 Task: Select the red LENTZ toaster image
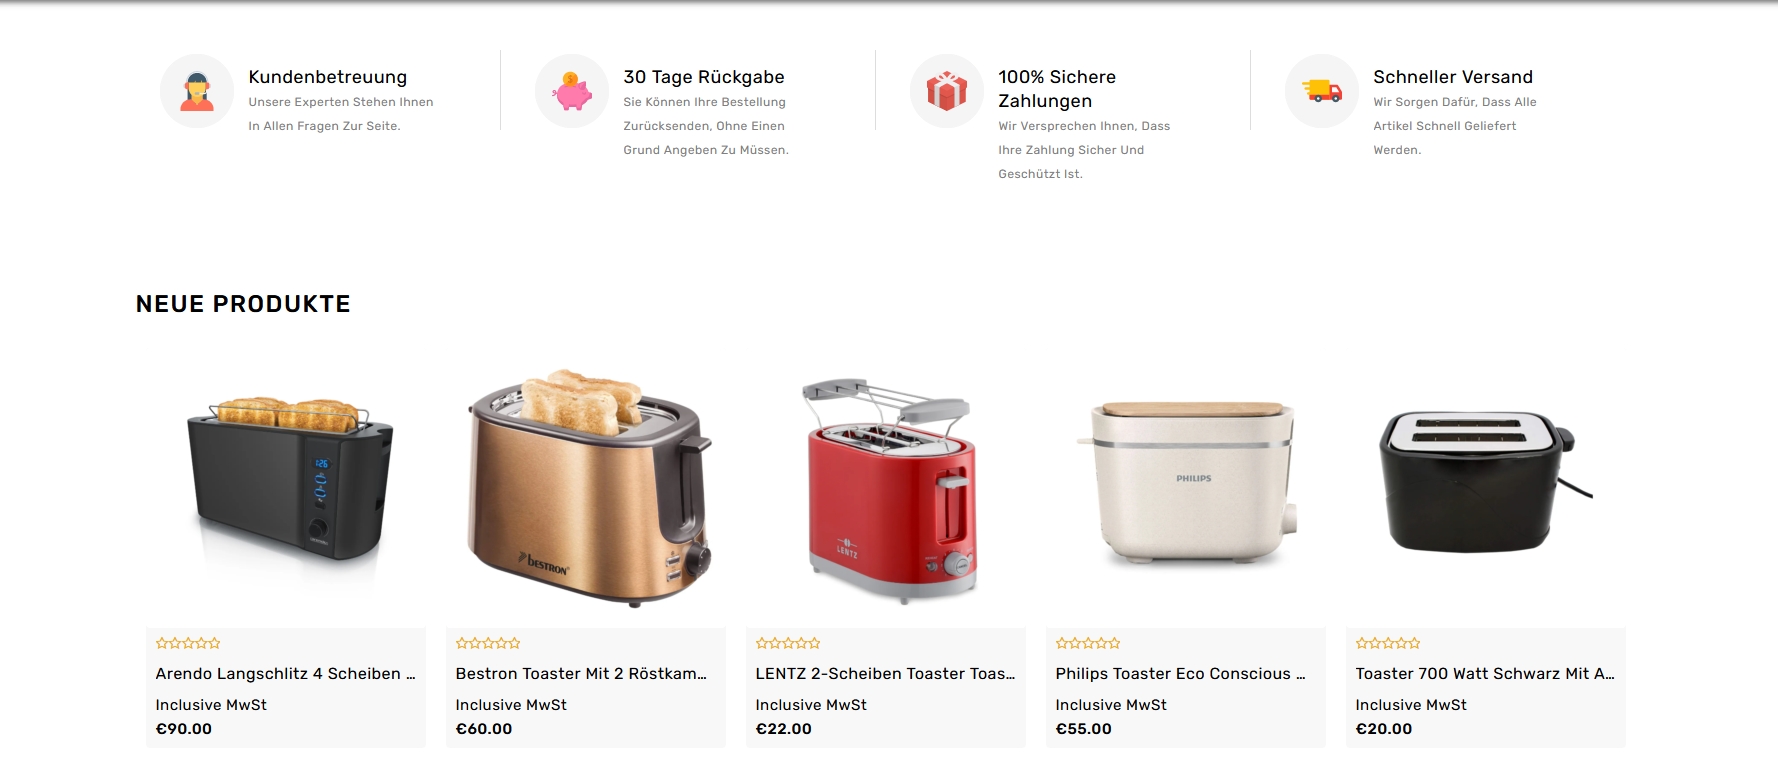(886, 488)
